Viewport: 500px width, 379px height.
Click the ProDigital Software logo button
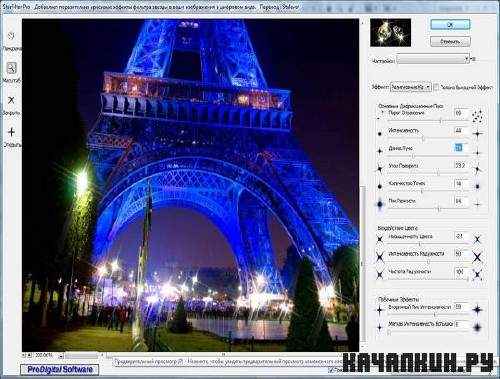60,369
